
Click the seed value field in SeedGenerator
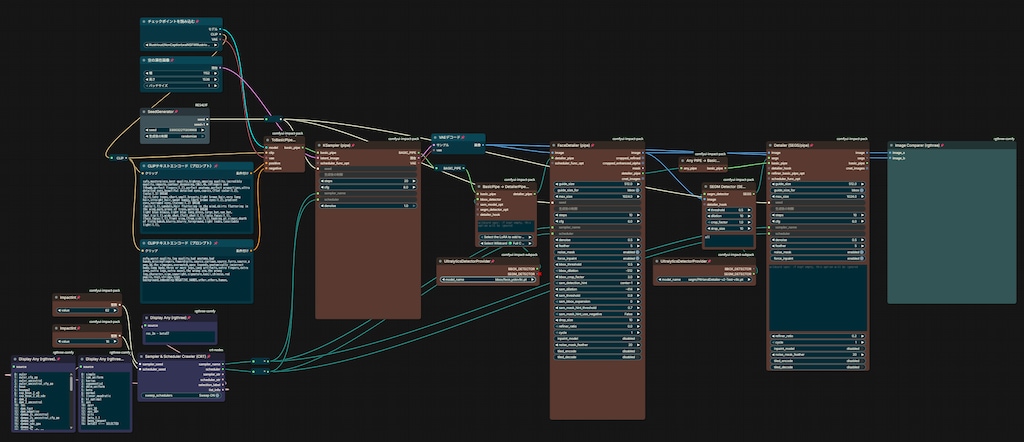tap(175, 129)
